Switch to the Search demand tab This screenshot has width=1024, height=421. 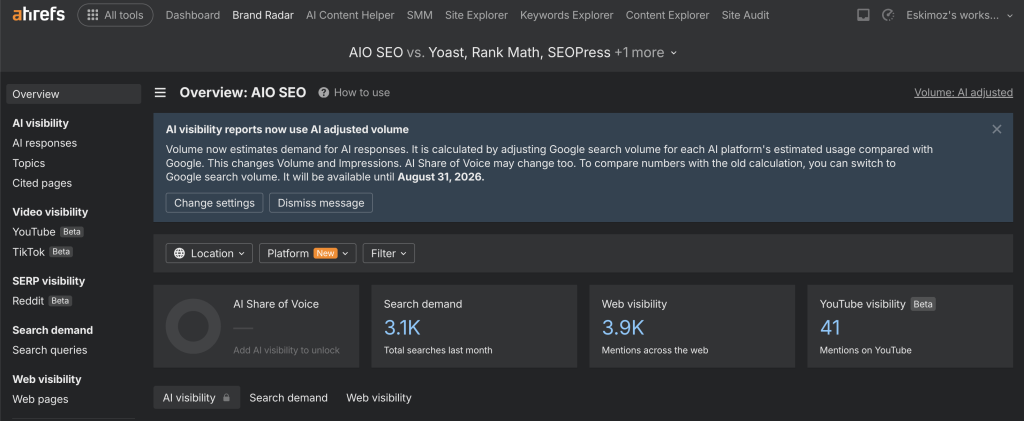pos(289,398)
